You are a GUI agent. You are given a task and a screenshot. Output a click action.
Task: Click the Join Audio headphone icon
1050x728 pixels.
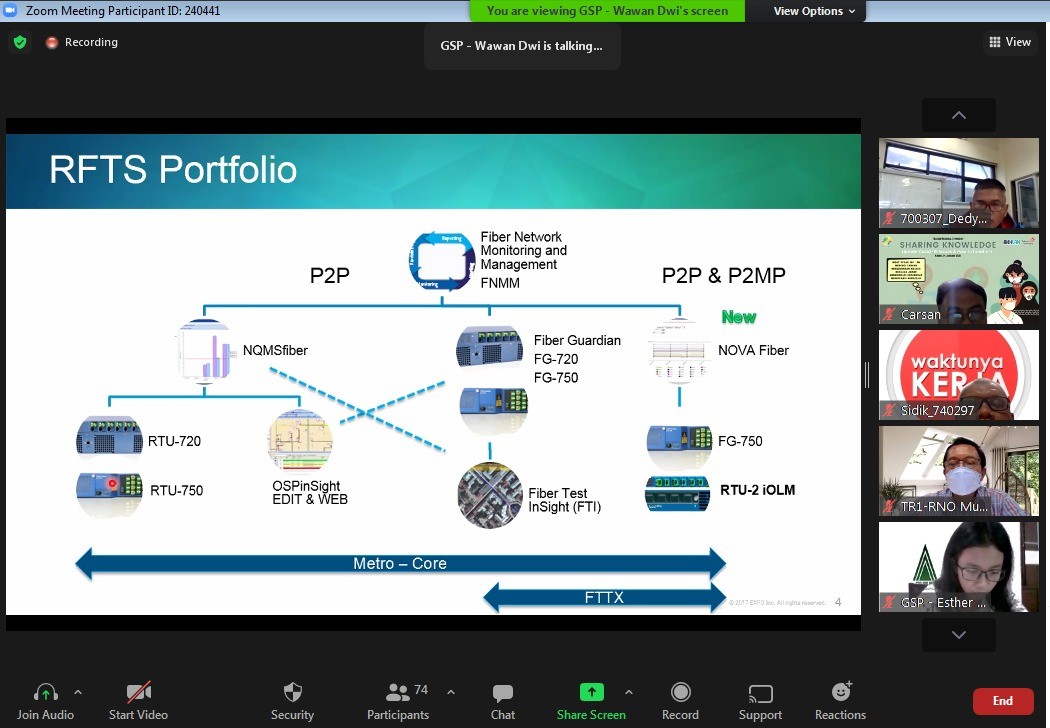click(x=46, y=693)
